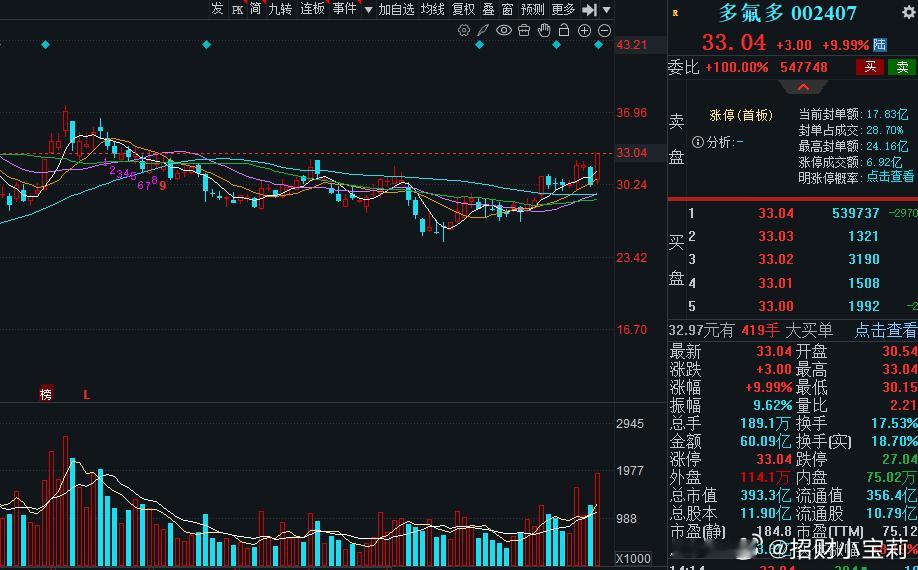Zoom out with minus icon
The width and height of the screenshot is (918, 570).
coord(605,31)
